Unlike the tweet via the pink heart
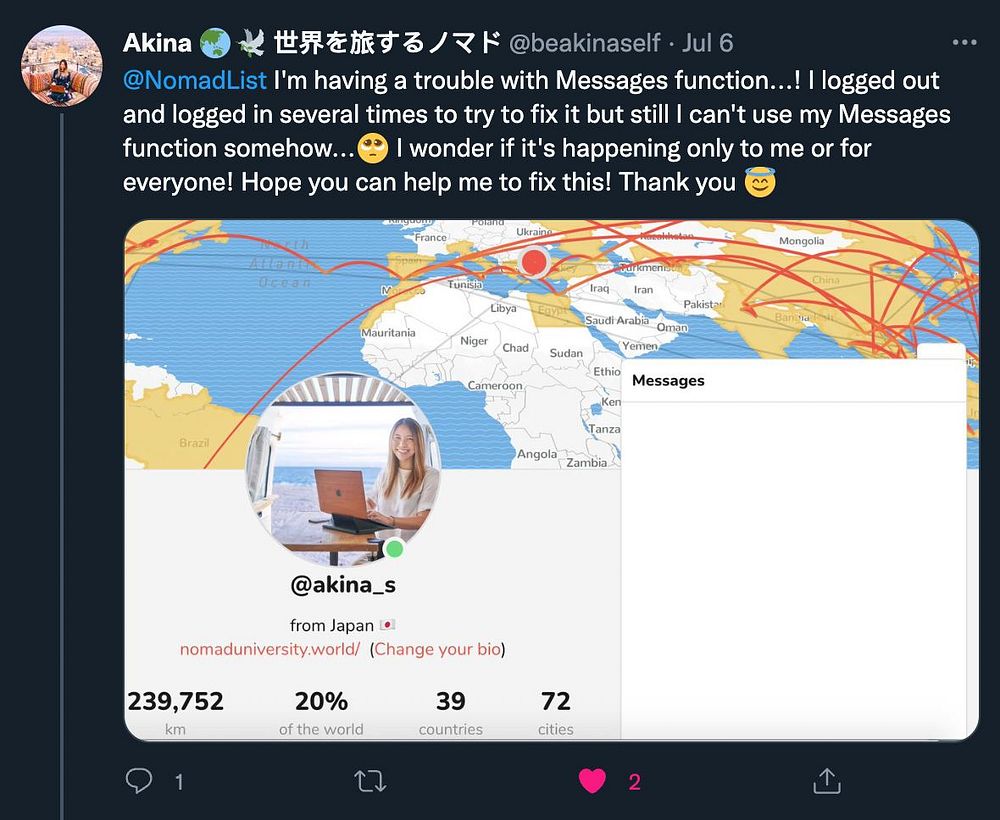 click(x=592, y=781)
